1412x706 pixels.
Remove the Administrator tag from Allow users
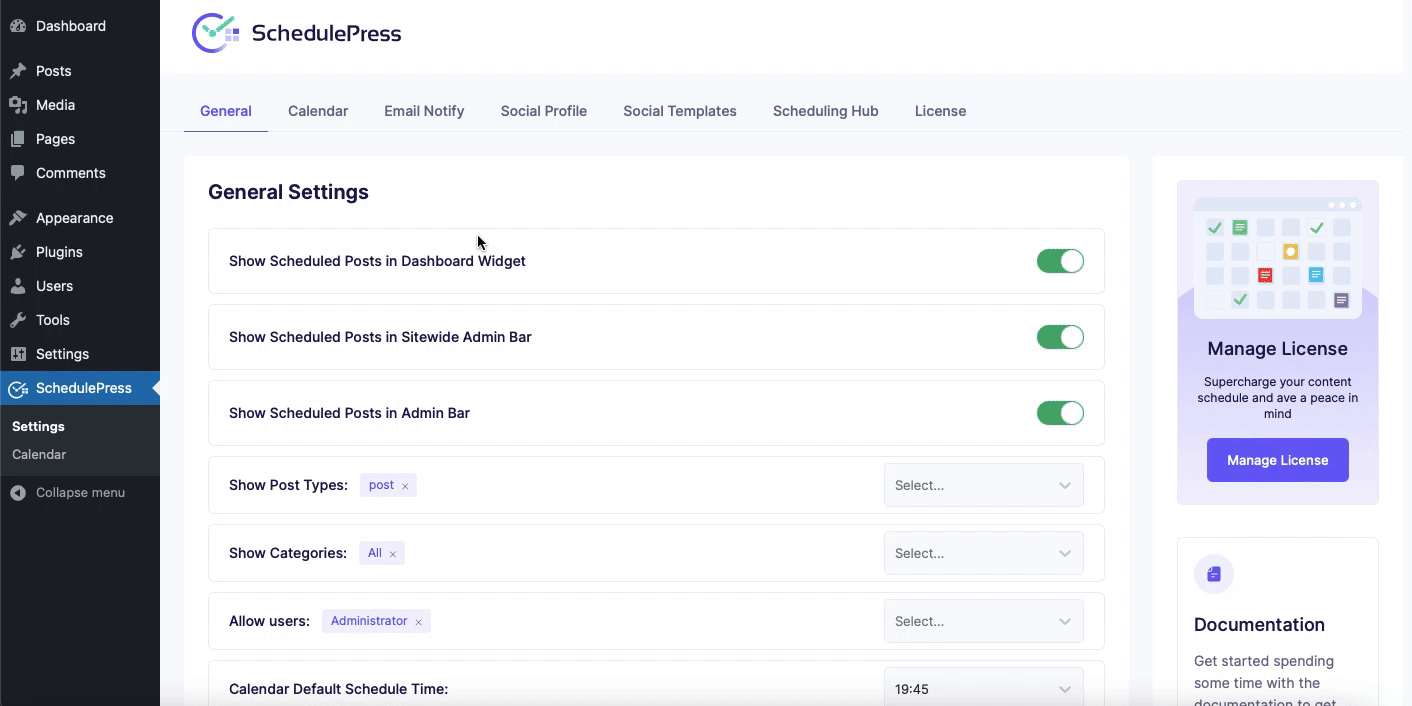pos(417,621)
